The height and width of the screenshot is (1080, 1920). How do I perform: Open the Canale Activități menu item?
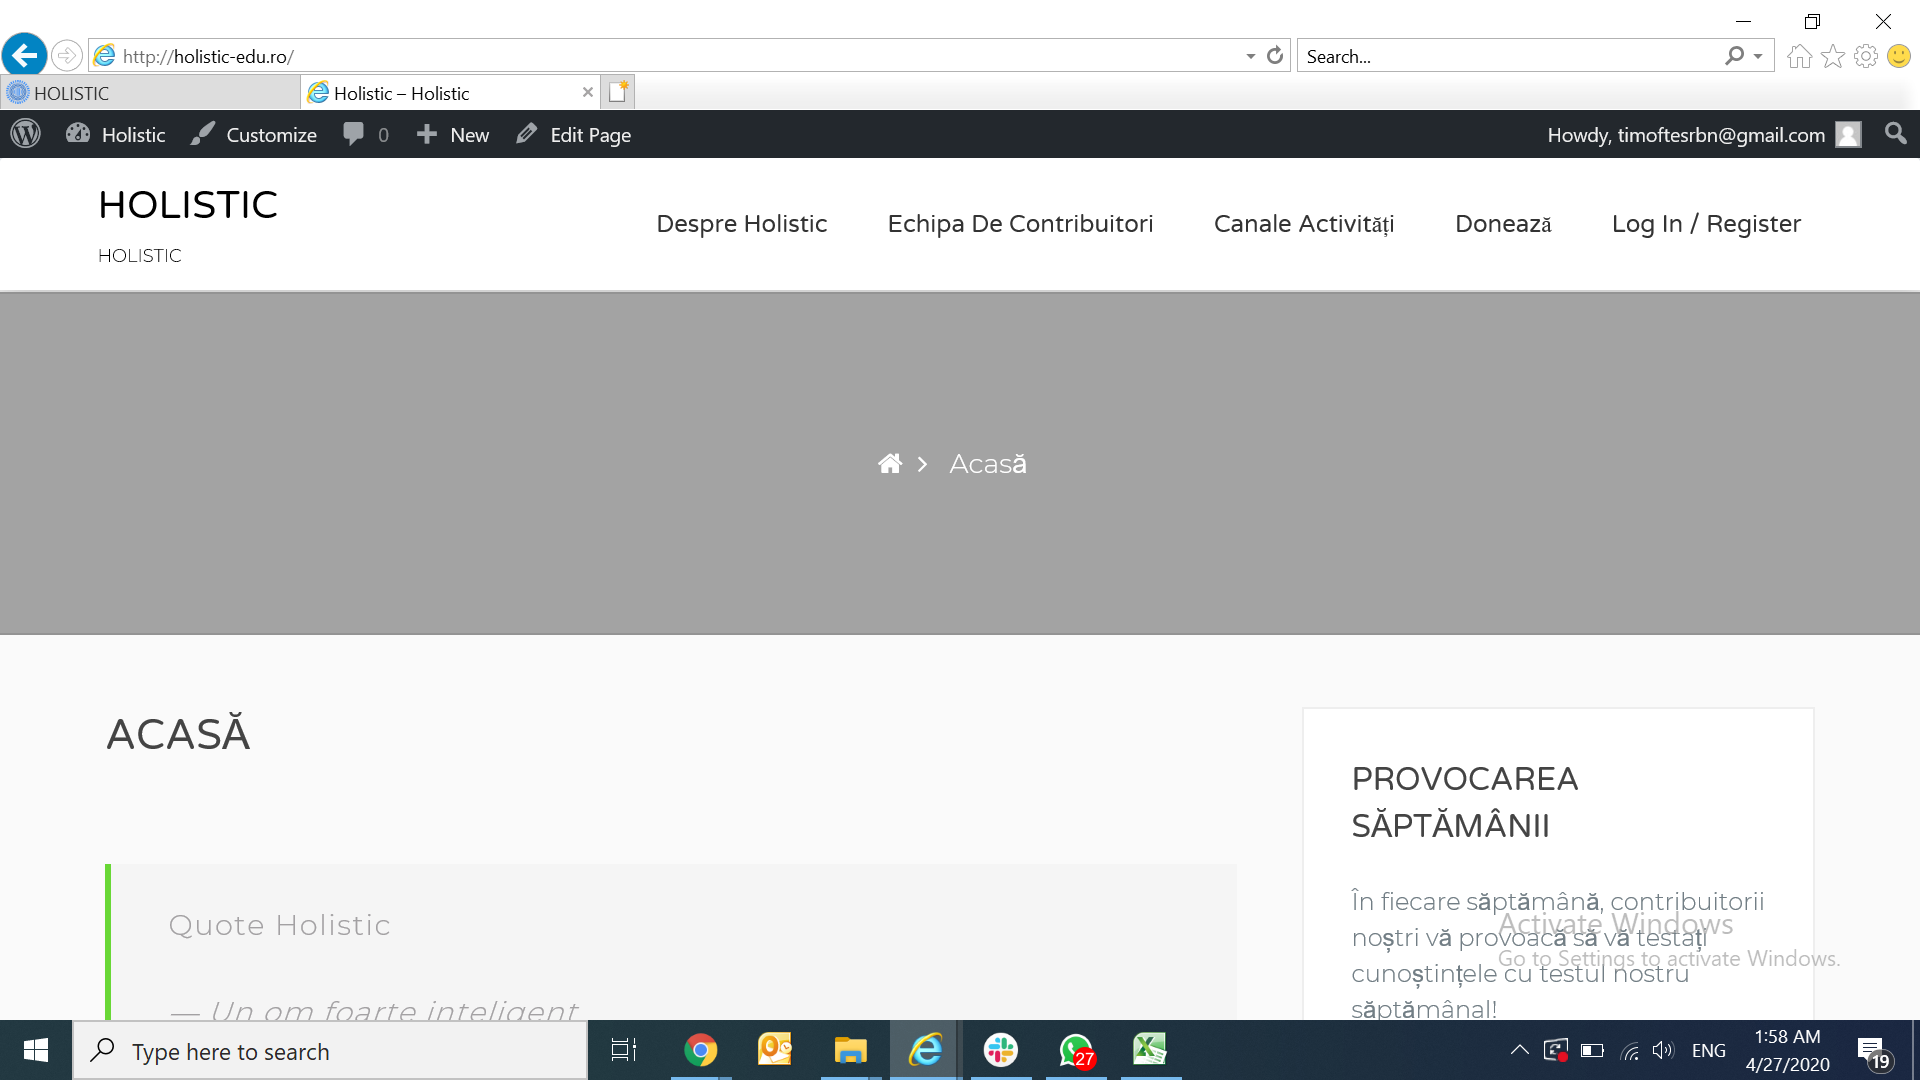click(1303, 224)
